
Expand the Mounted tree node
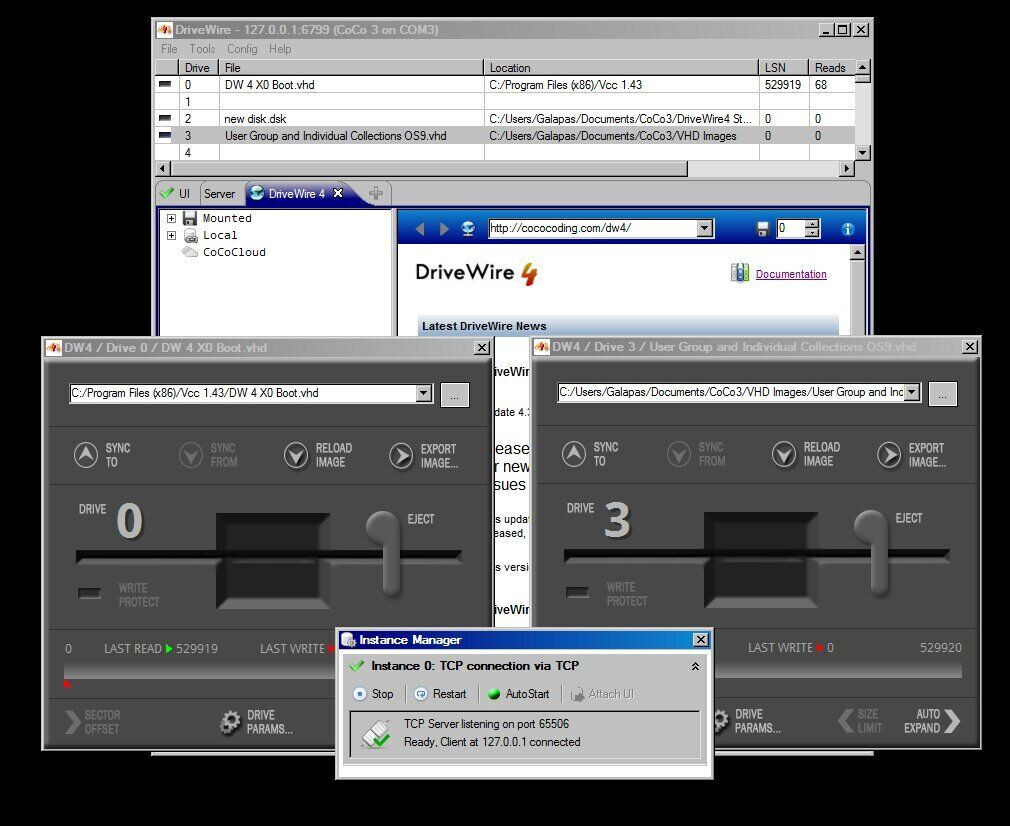tap(171, 218)
